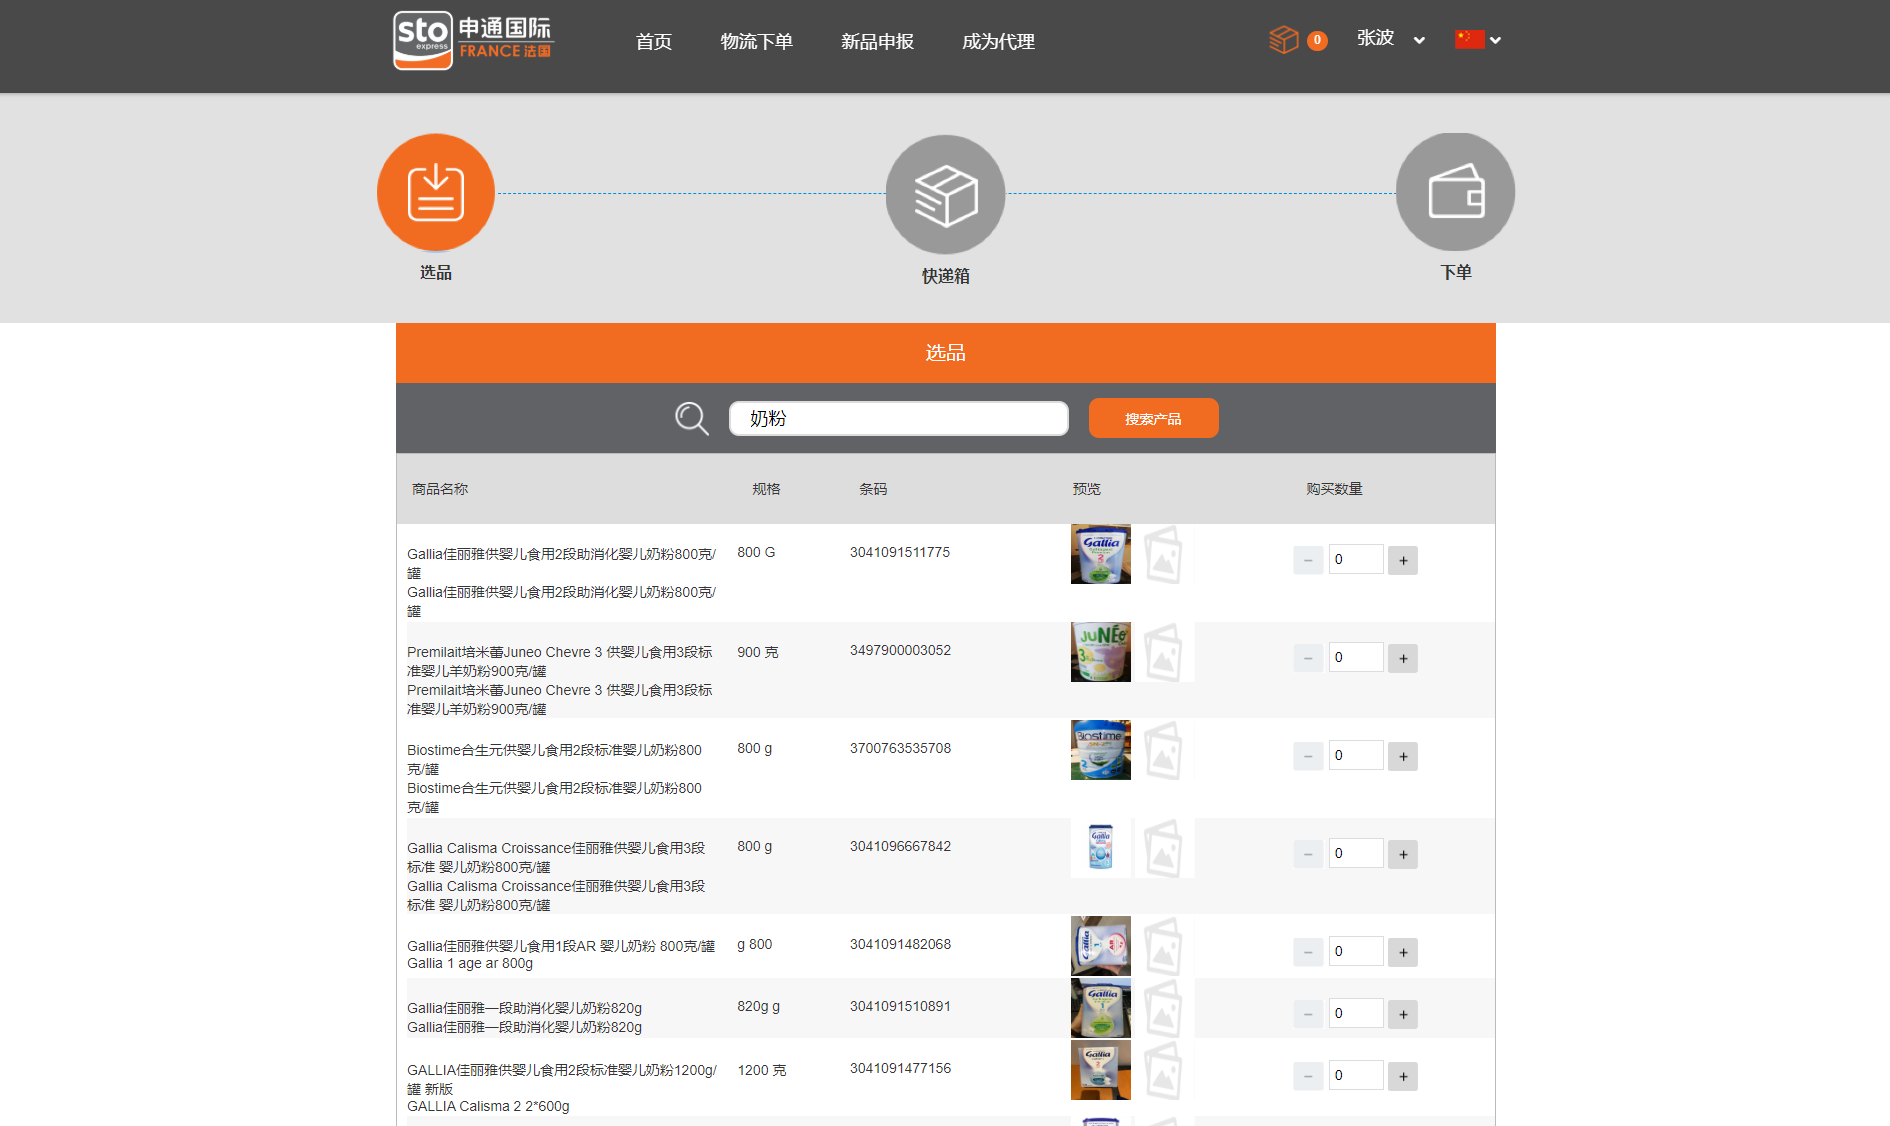Focus the search box containing 奶粉
The width and height of the screenshot is (1890, 1126).
[x=898, y=418]
